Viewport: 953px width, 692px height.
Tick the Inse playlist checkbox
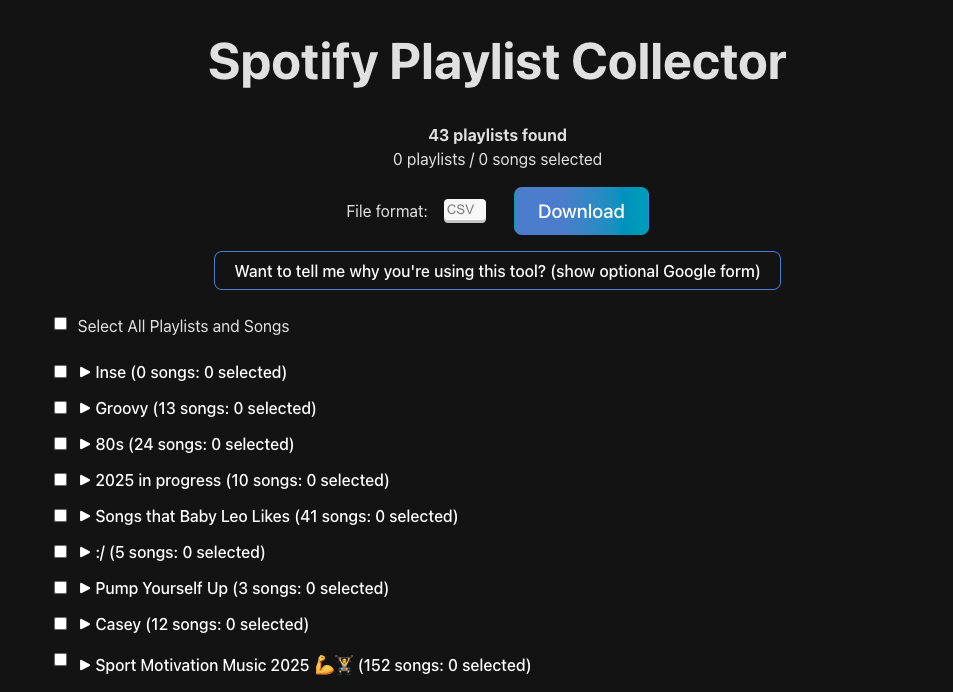pyautogui.click(x=60, y=371)
